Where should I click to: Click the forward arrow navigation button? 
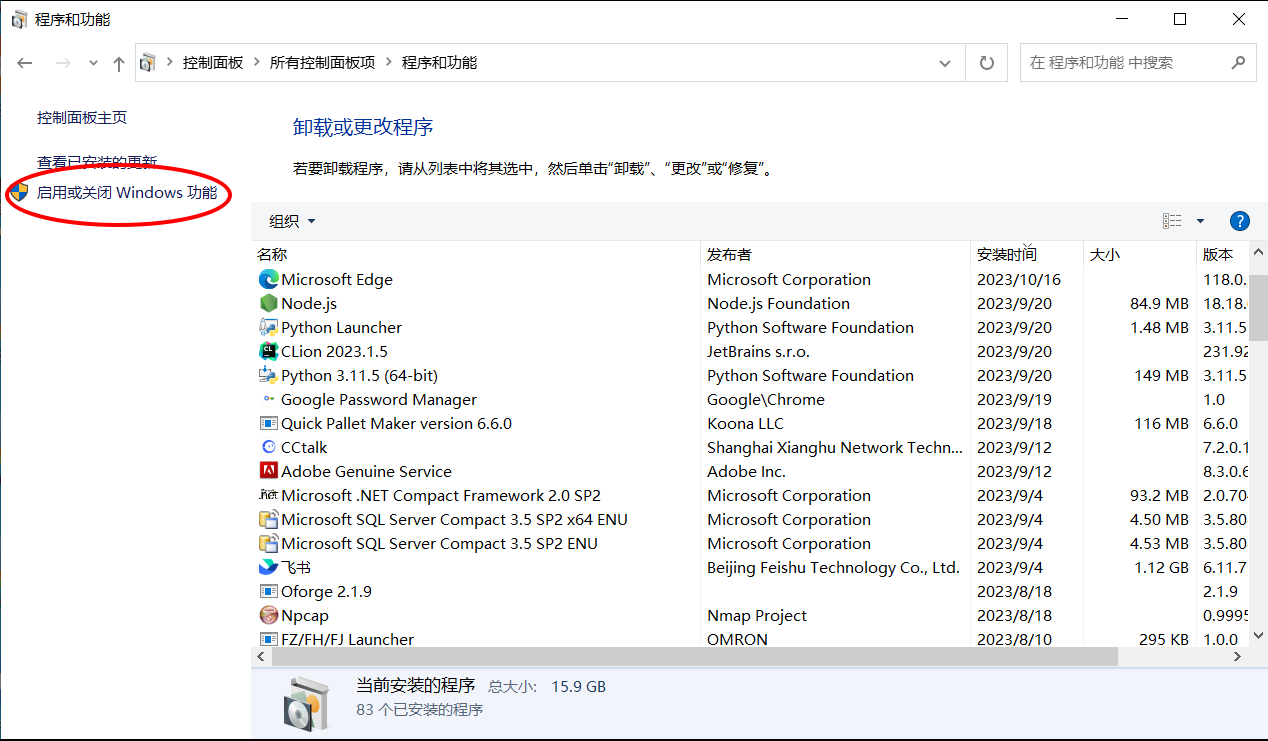pos(63,63)
